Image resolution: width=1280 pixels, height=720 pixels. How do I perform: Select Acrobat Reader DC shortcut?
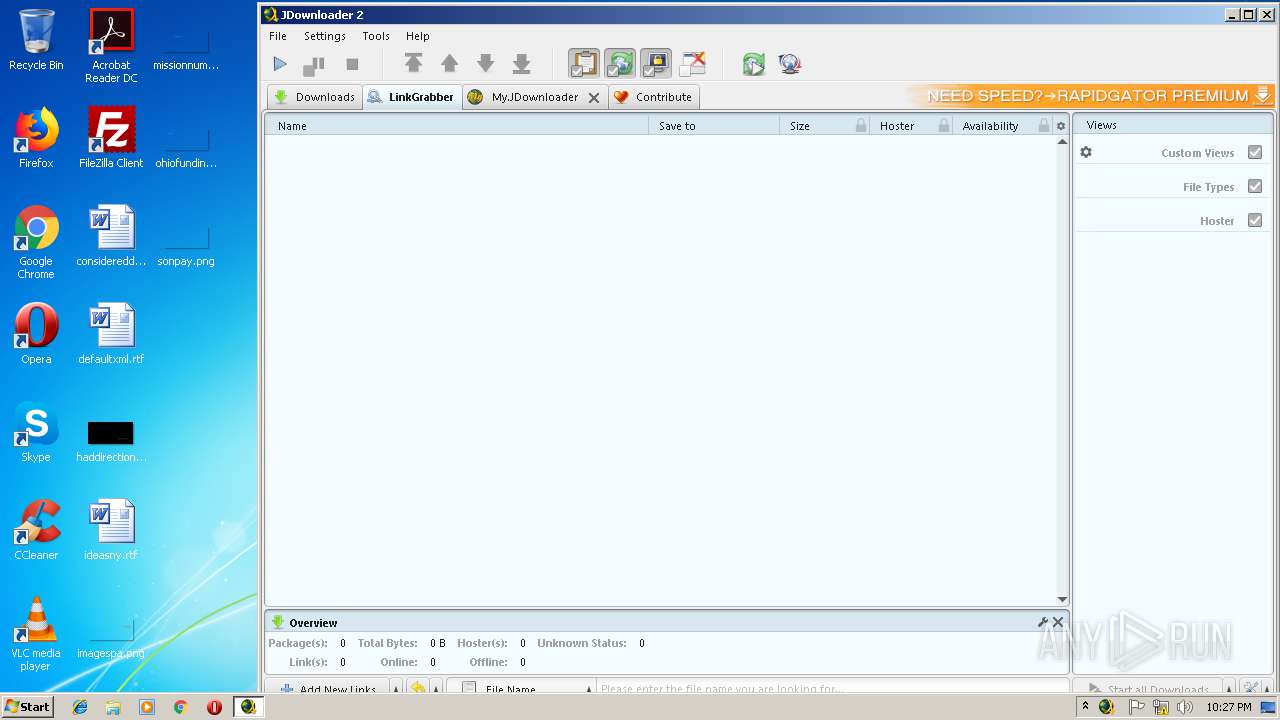pyautogui.click(x=111, y=47)
